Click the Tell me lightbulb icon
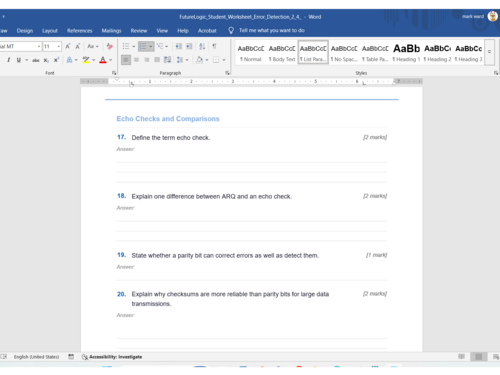The height and width of the screenshot is (375, 500). [231, 30]
